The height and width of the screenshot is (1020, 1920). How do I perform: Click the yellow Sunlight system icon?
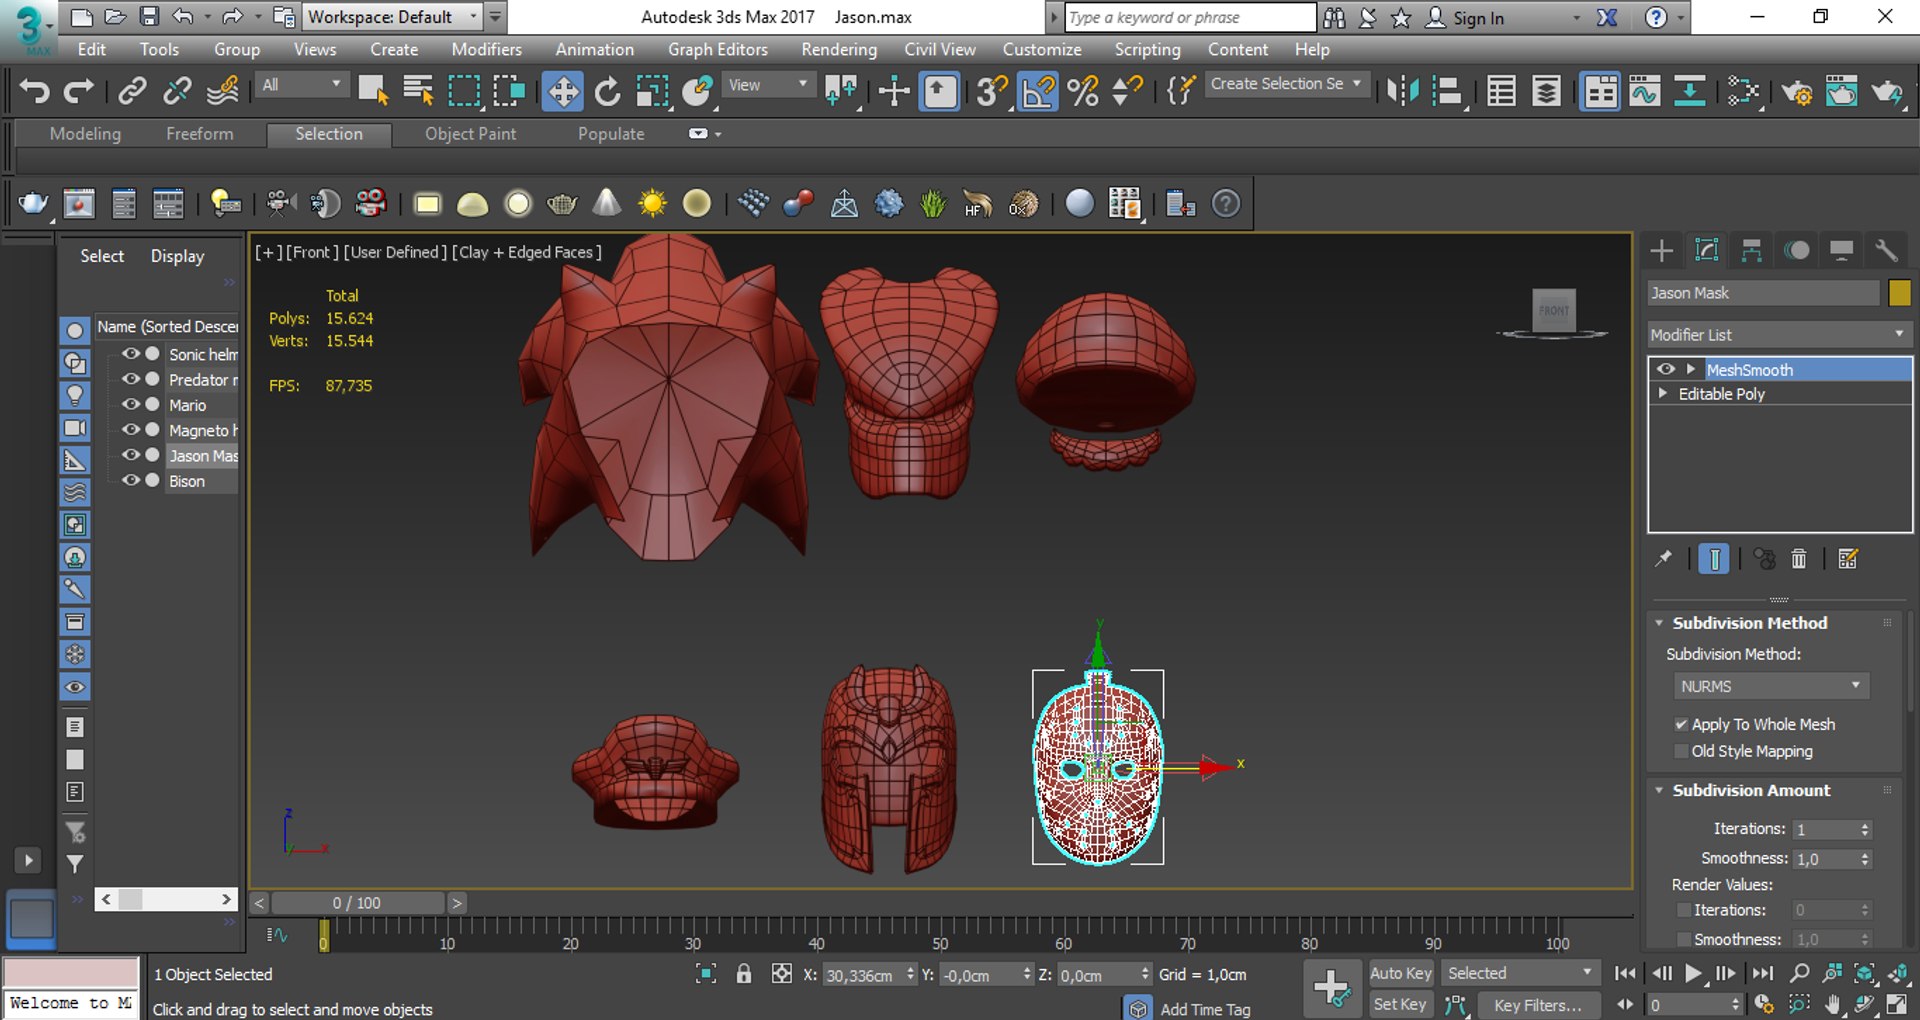[x=652, y=204]
